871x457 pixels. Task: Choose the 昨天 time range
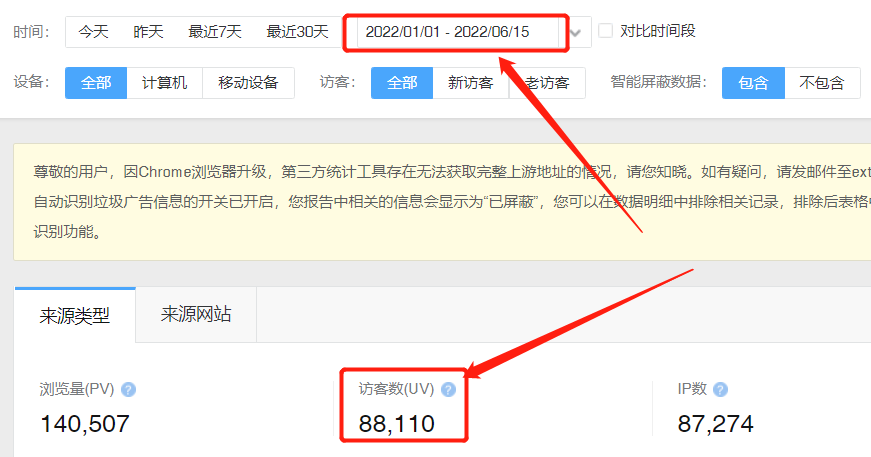pos(148,32)
